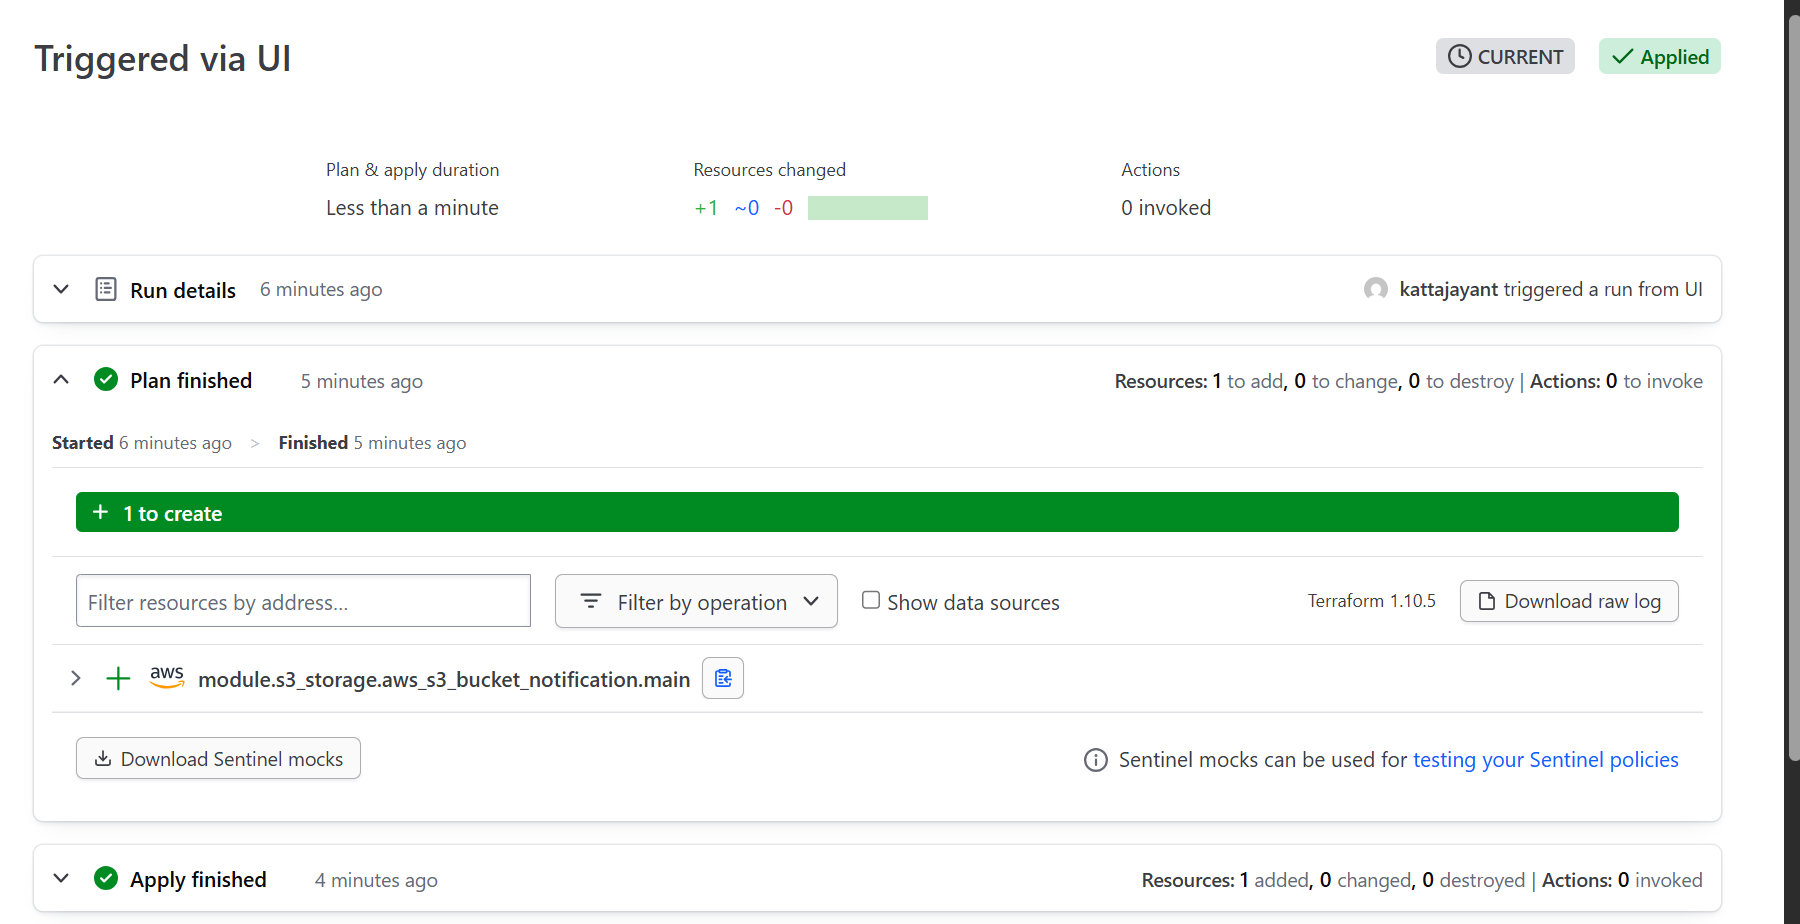Click the AWS provider logo icon
Screen dimensions: 1800x924
167,677
